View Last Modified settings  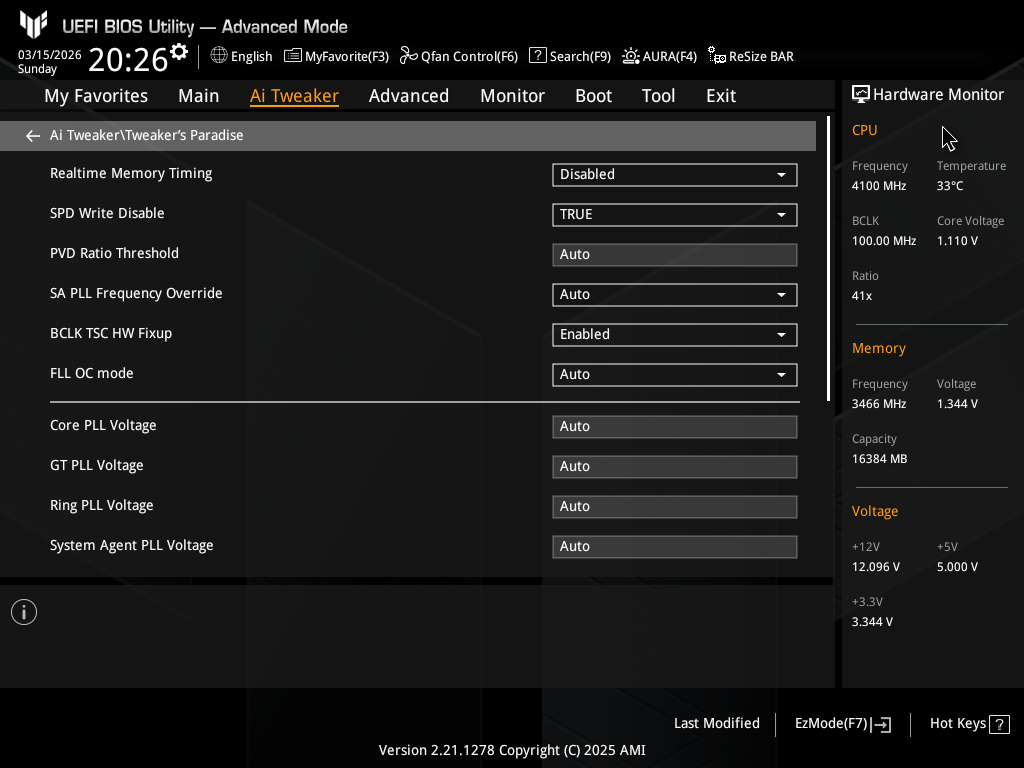point(716,723)
